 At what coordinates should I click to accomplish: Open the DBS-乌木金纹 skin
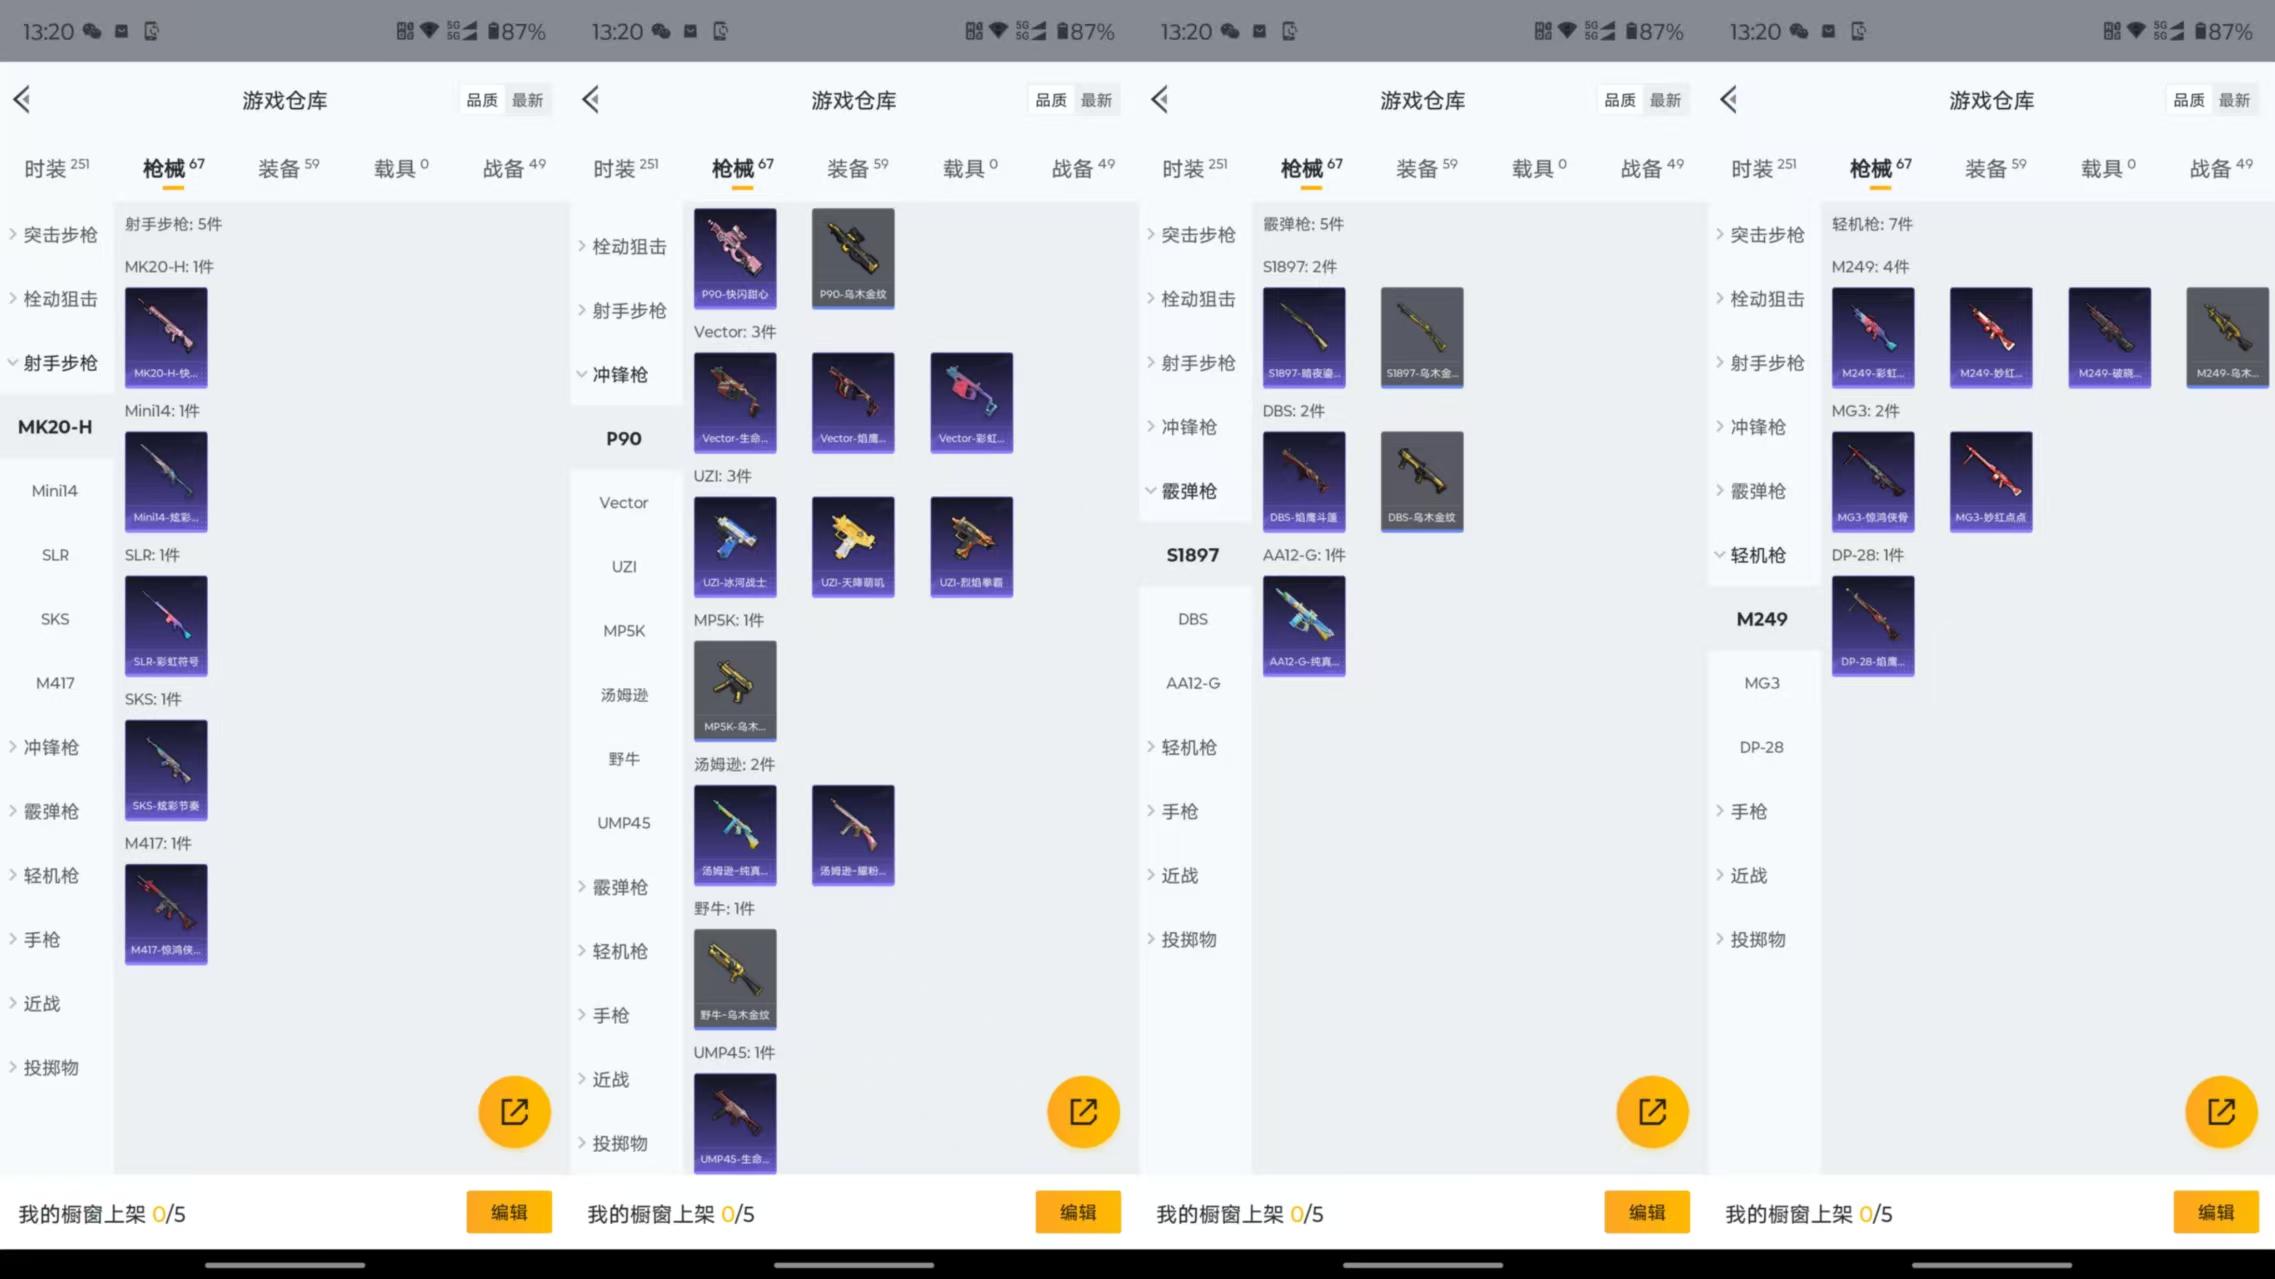(1422, 481)
